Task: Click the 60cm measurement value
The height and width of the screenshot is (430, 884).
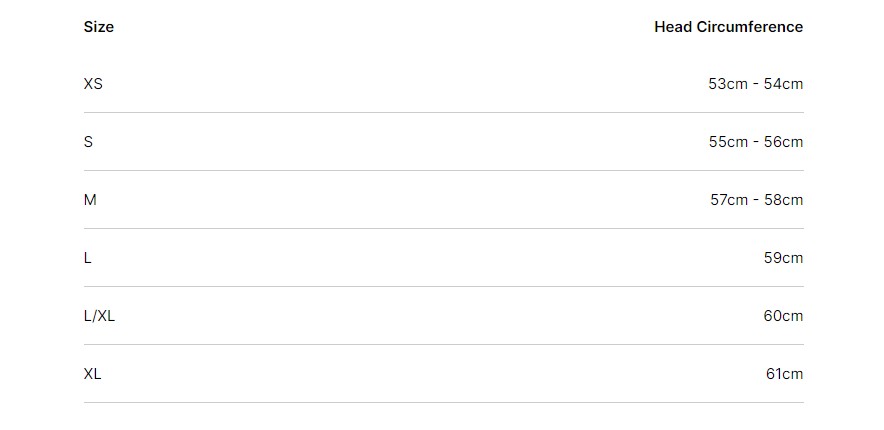Action: point(784,316)
